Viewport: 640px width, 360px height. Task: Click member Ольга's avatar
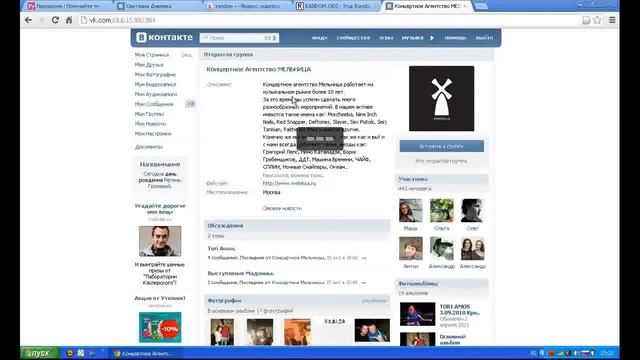pos(442,211)
